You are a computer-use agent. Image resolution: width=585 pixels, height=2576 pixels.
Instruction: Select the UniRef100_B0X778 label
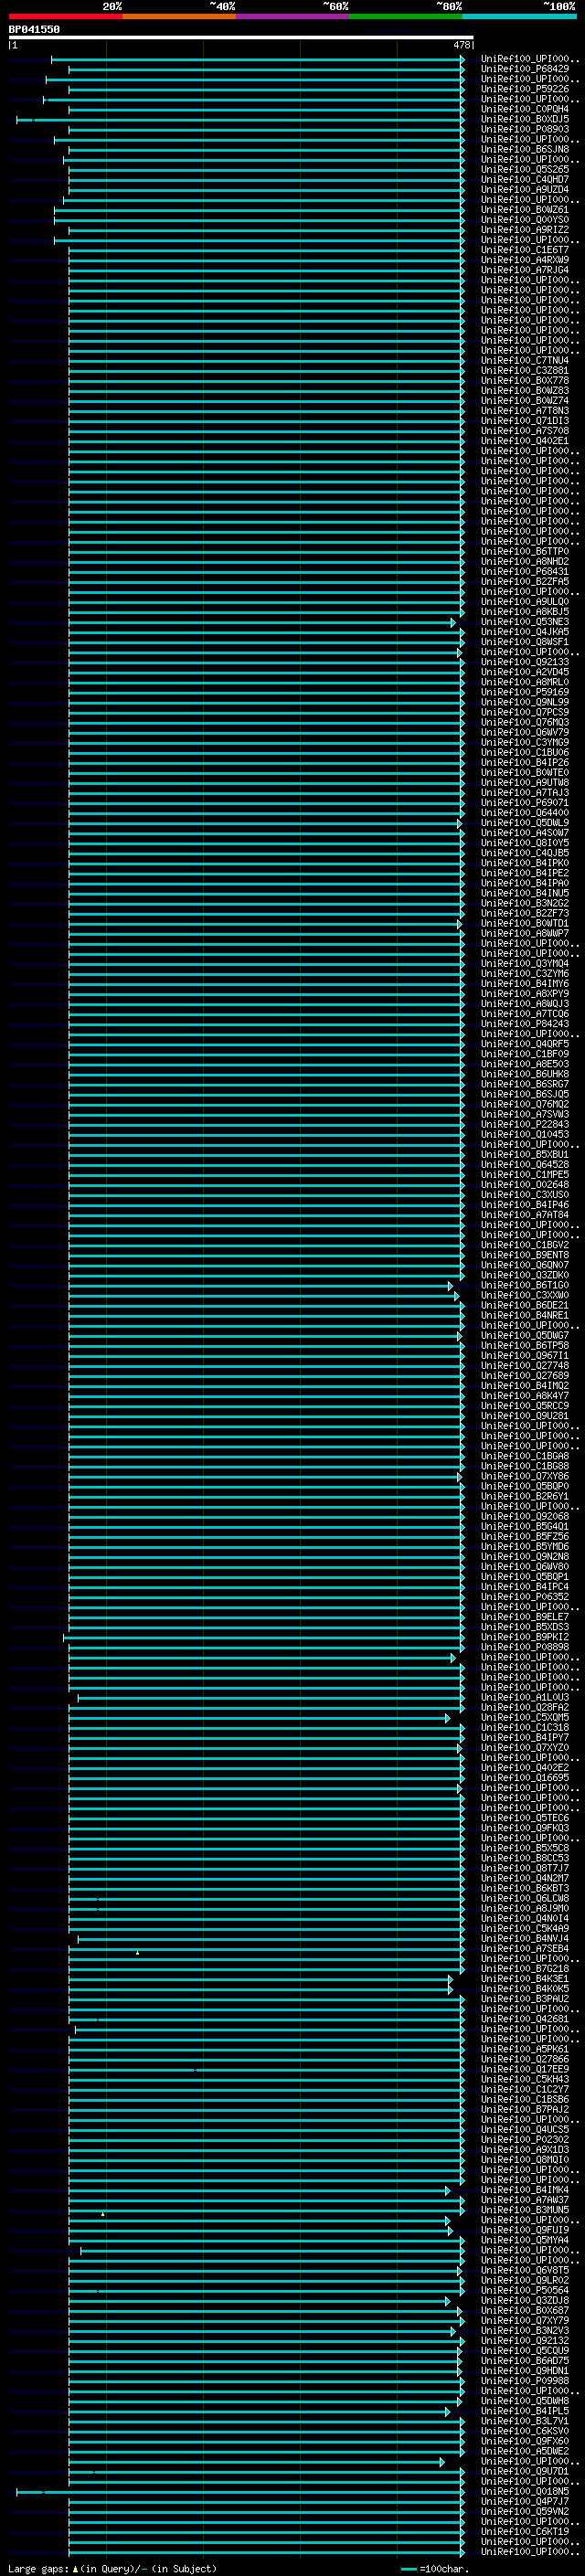click(525, 380)
